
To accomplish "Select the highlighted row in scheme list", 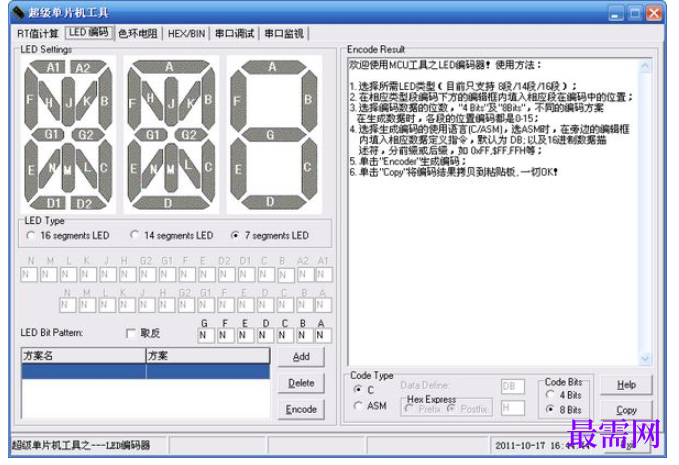I will [146, 371].
